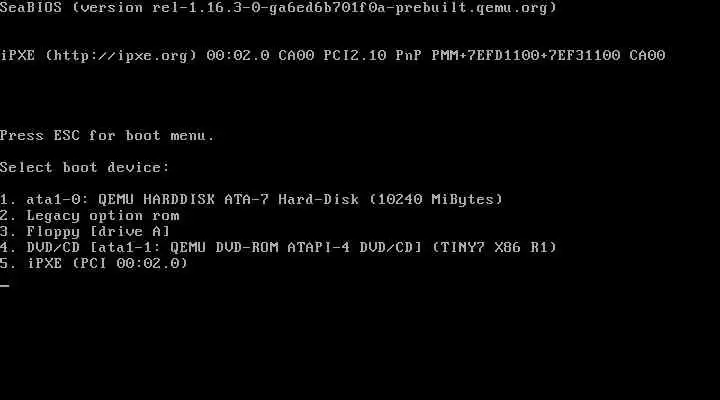Viewport: 720px width, 400px height.
Task: Click the SeaBIOS version header line
Action: (x=278, y=7)
